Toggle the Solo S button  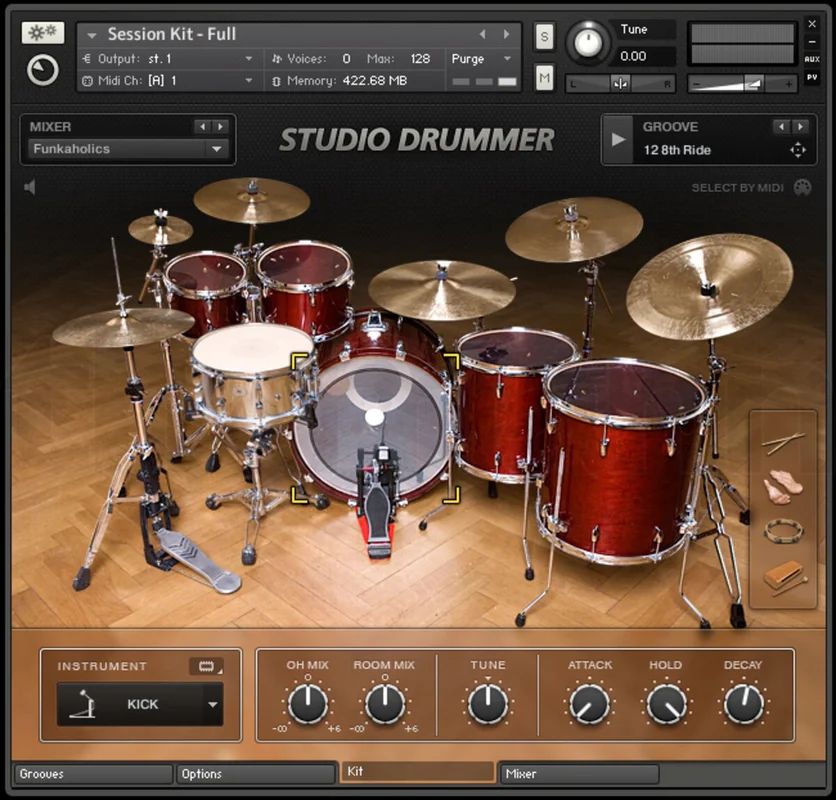[544, 37]
